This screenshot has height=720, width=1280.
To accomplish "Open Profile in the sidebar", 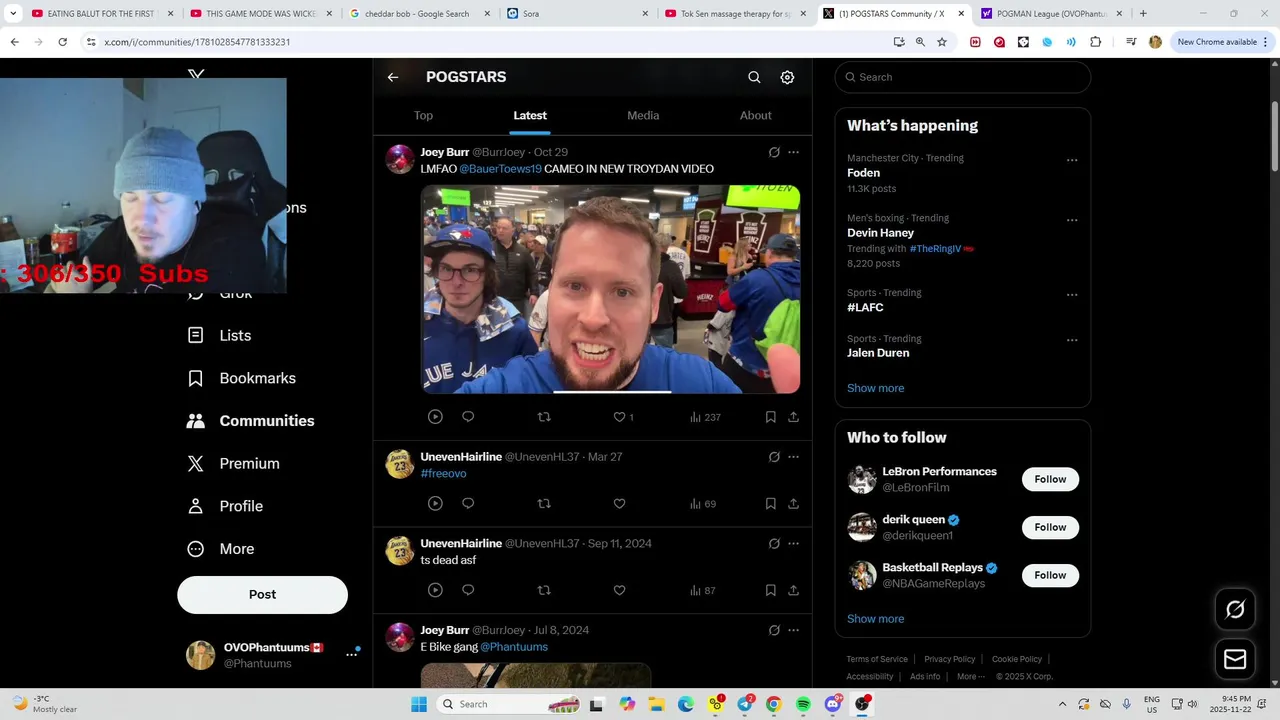I will click(x=225, y=506).
